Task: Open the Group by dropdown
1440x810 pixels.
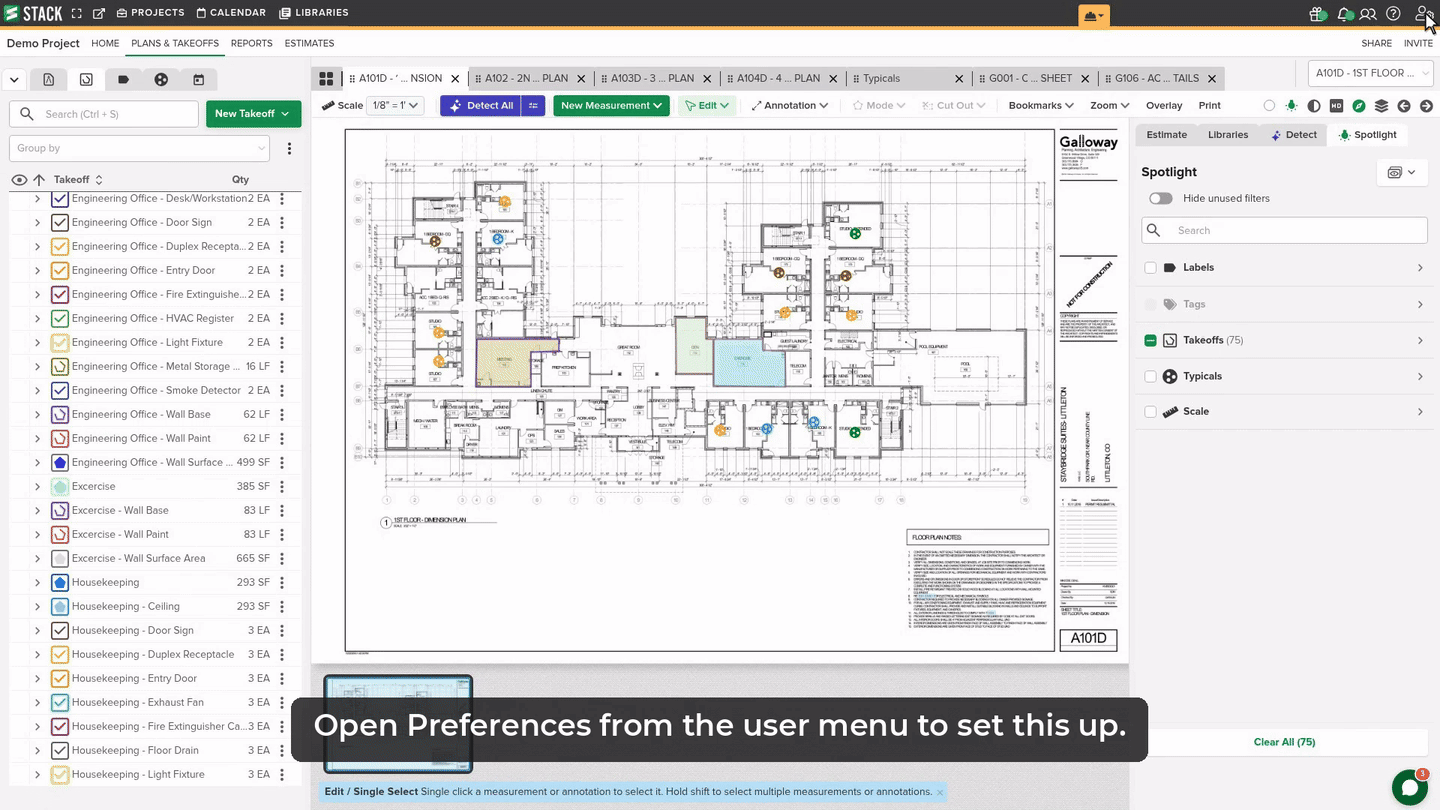Action: [x=139, y=148]
